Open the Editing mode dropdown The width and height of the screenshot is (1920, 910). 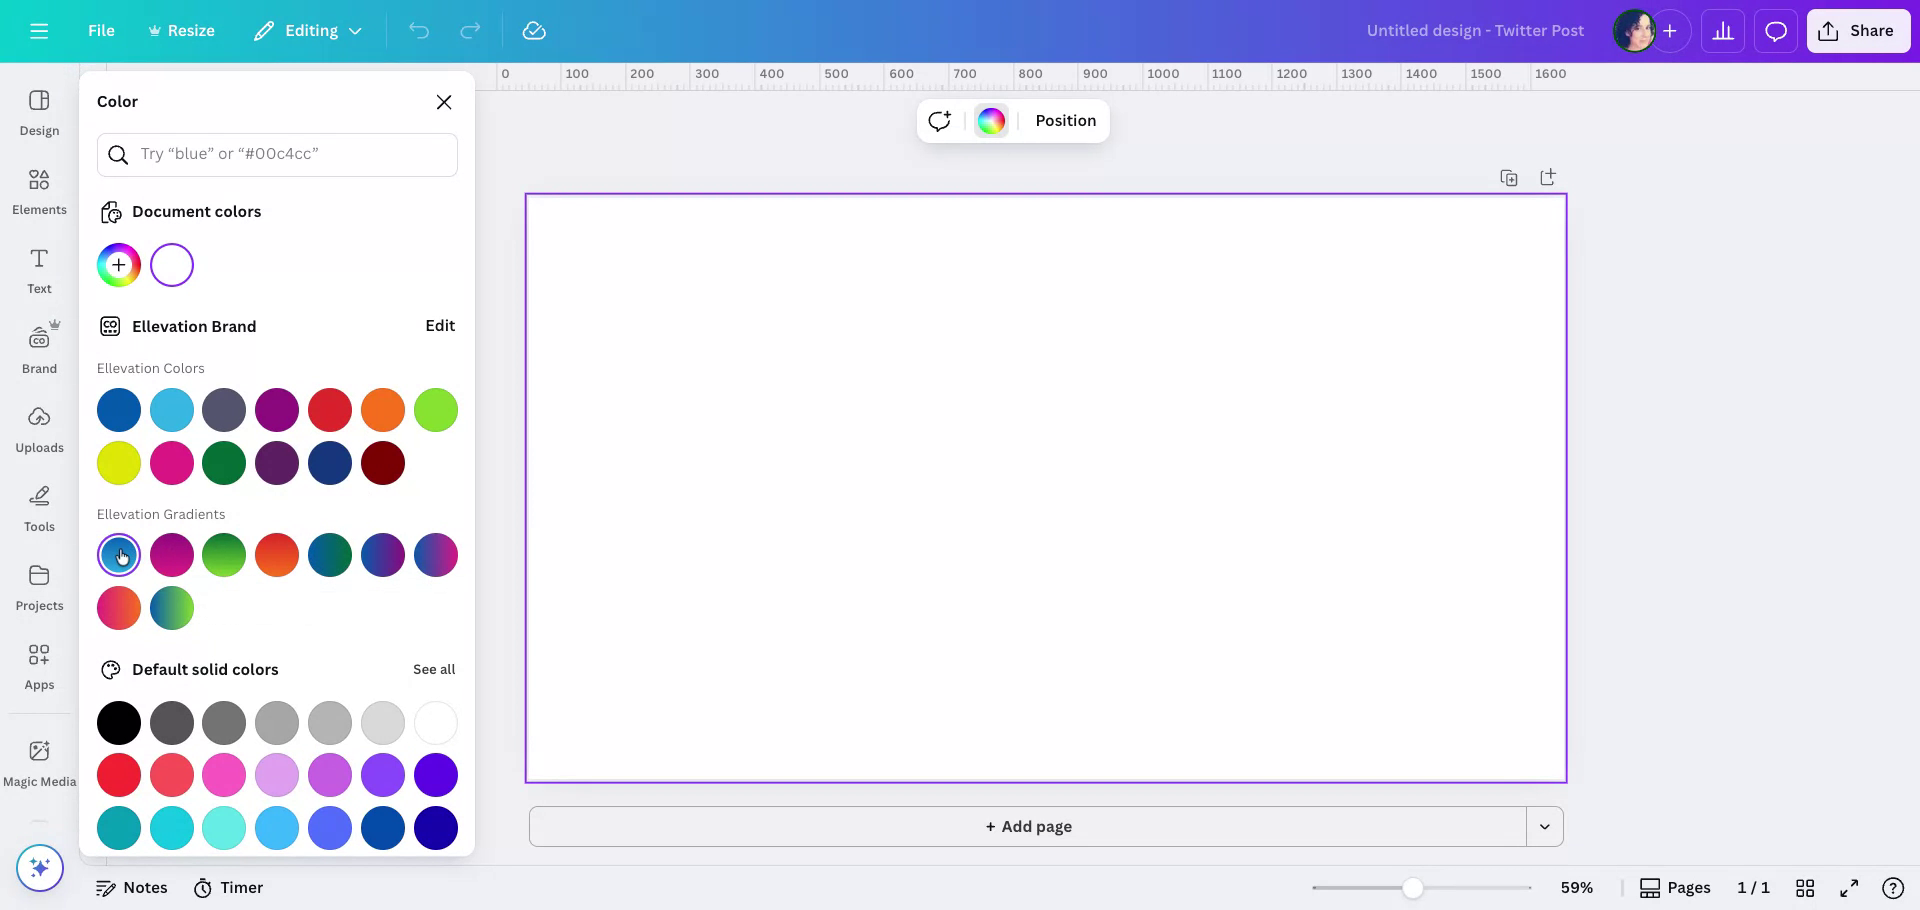[307, 30]
